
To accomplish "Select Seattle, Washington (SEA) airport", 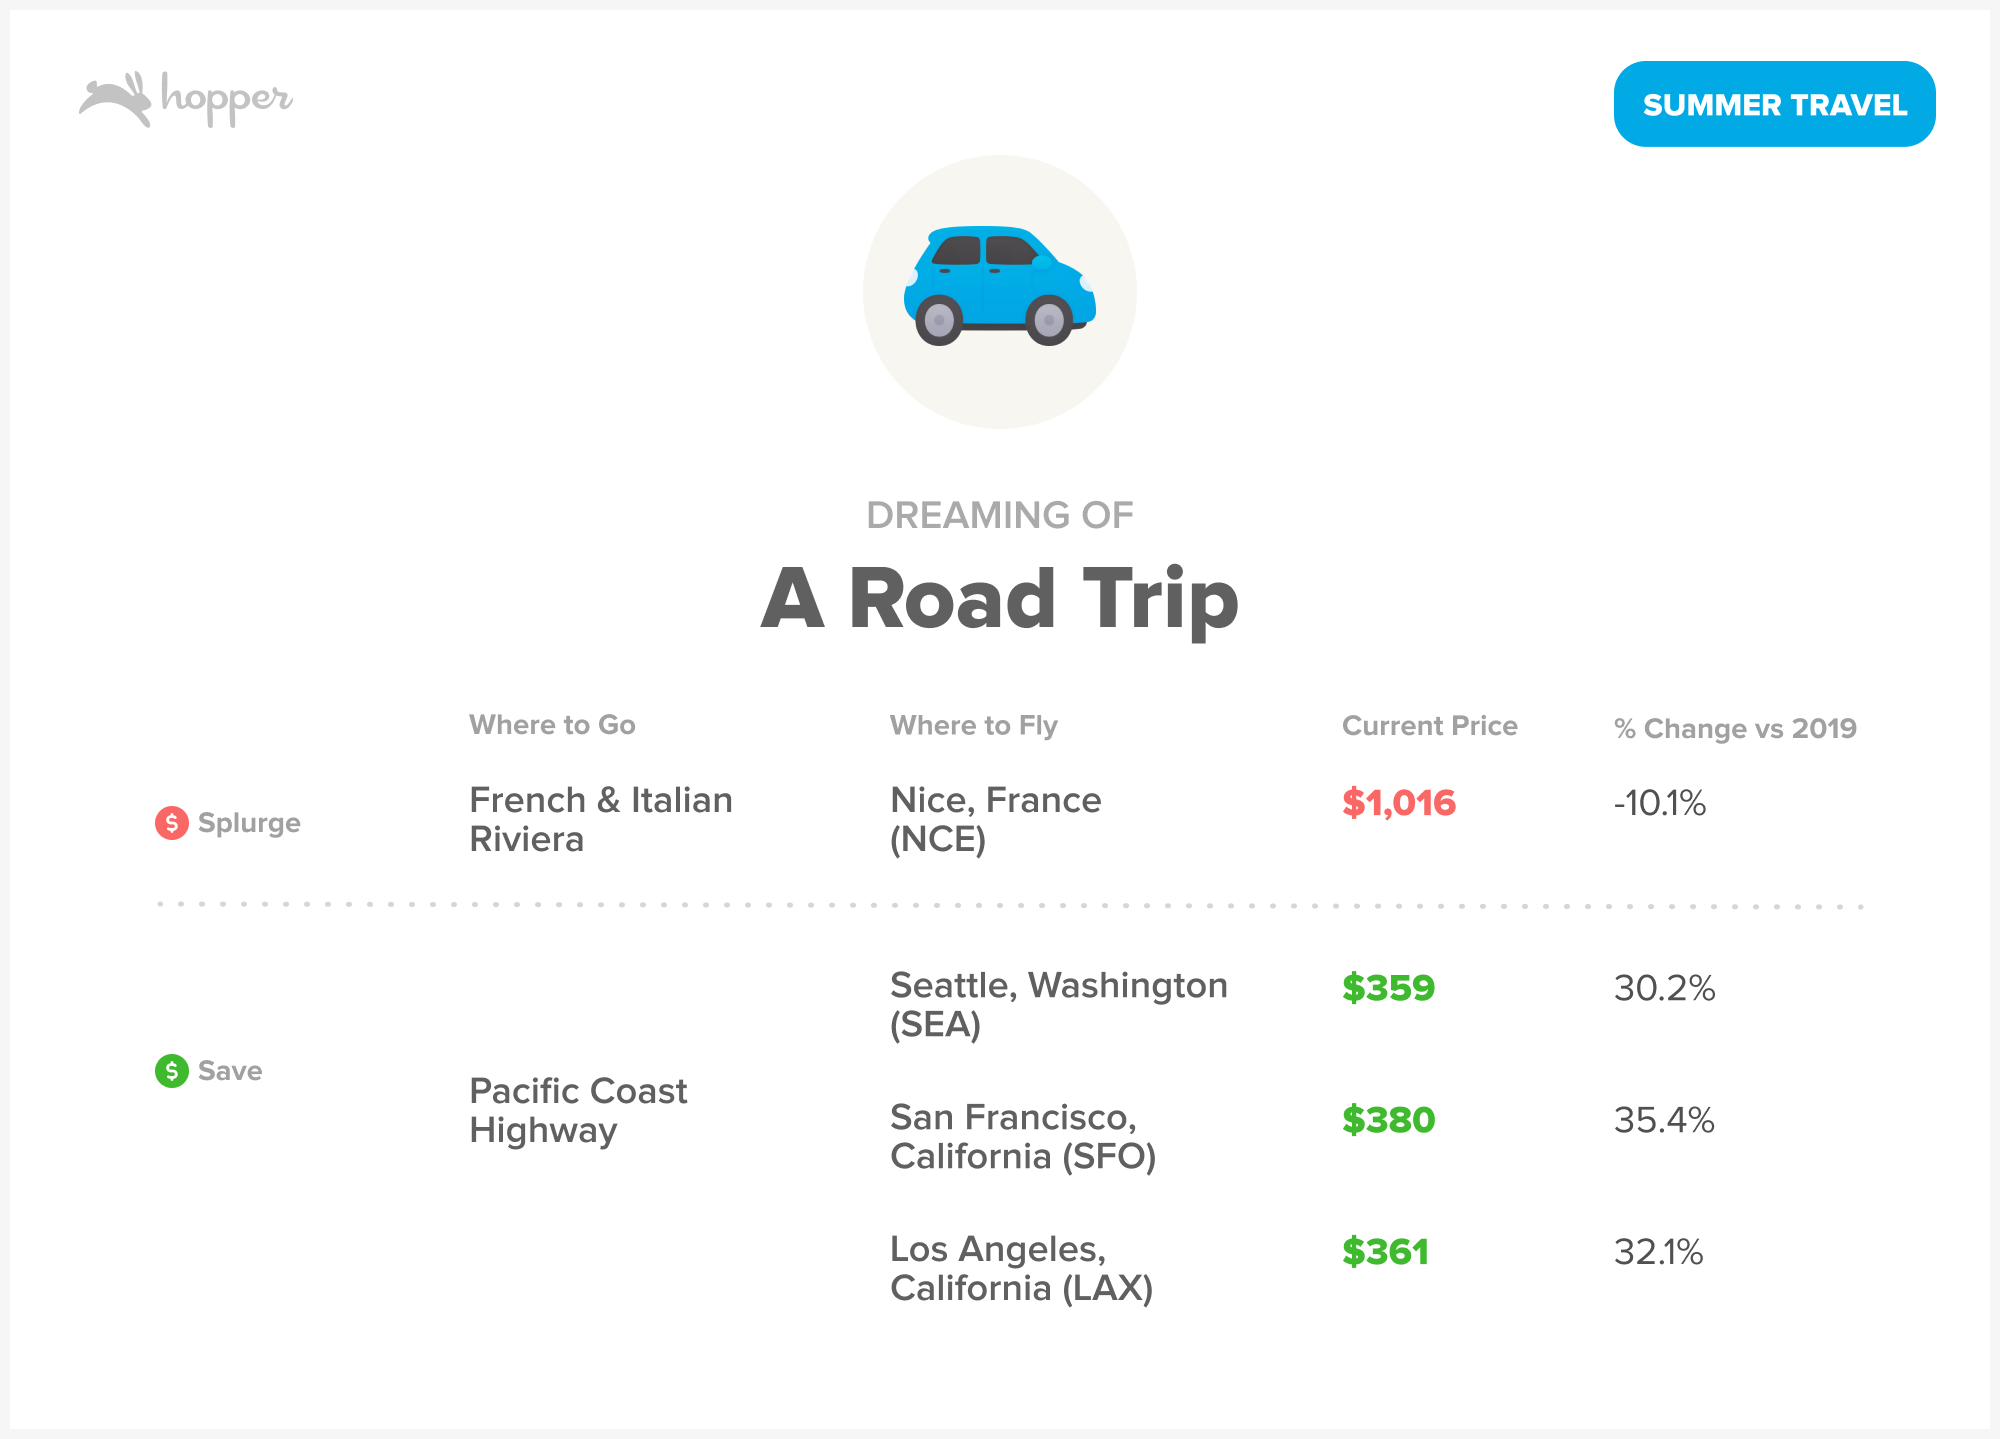I will click(x=1058, y=1004).
